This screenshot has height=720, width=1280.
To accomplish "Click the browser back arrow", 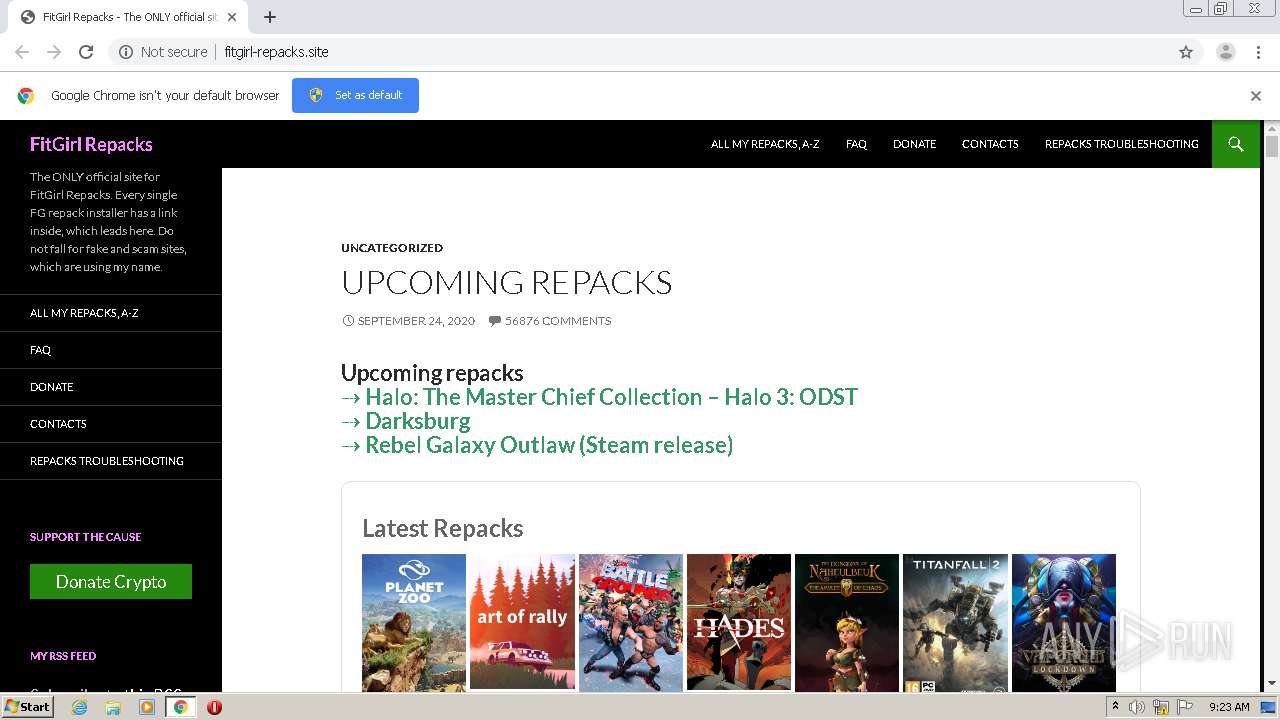I will coord(22,52).
